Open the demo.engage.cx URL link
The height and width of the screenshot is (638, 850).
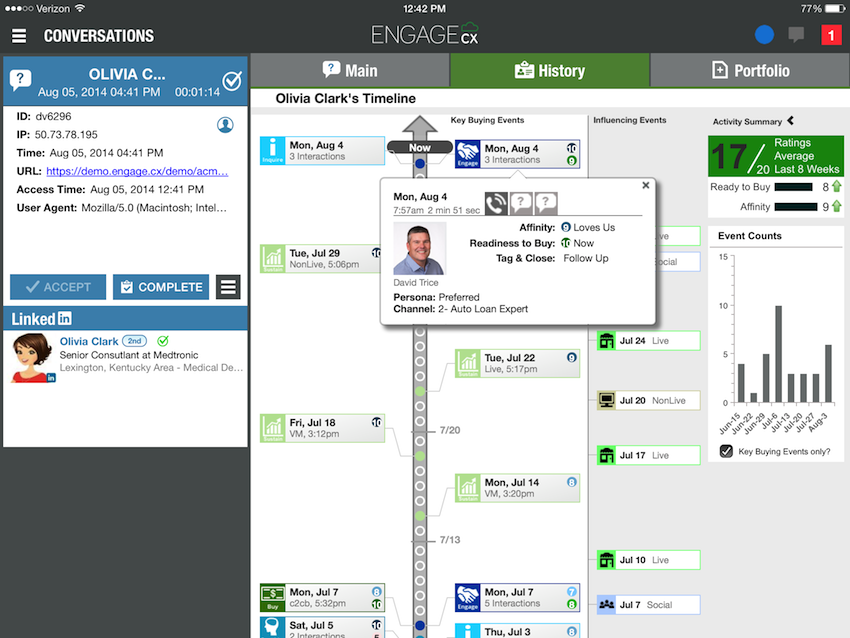137,171
